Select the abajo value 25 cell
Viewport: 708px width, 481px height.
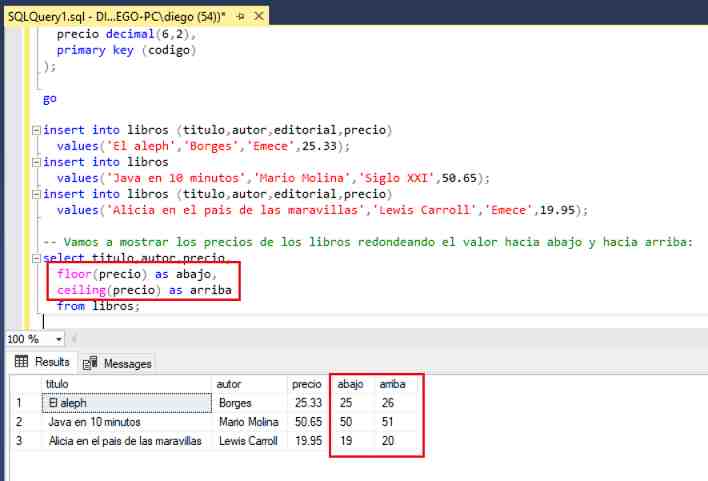353,403
